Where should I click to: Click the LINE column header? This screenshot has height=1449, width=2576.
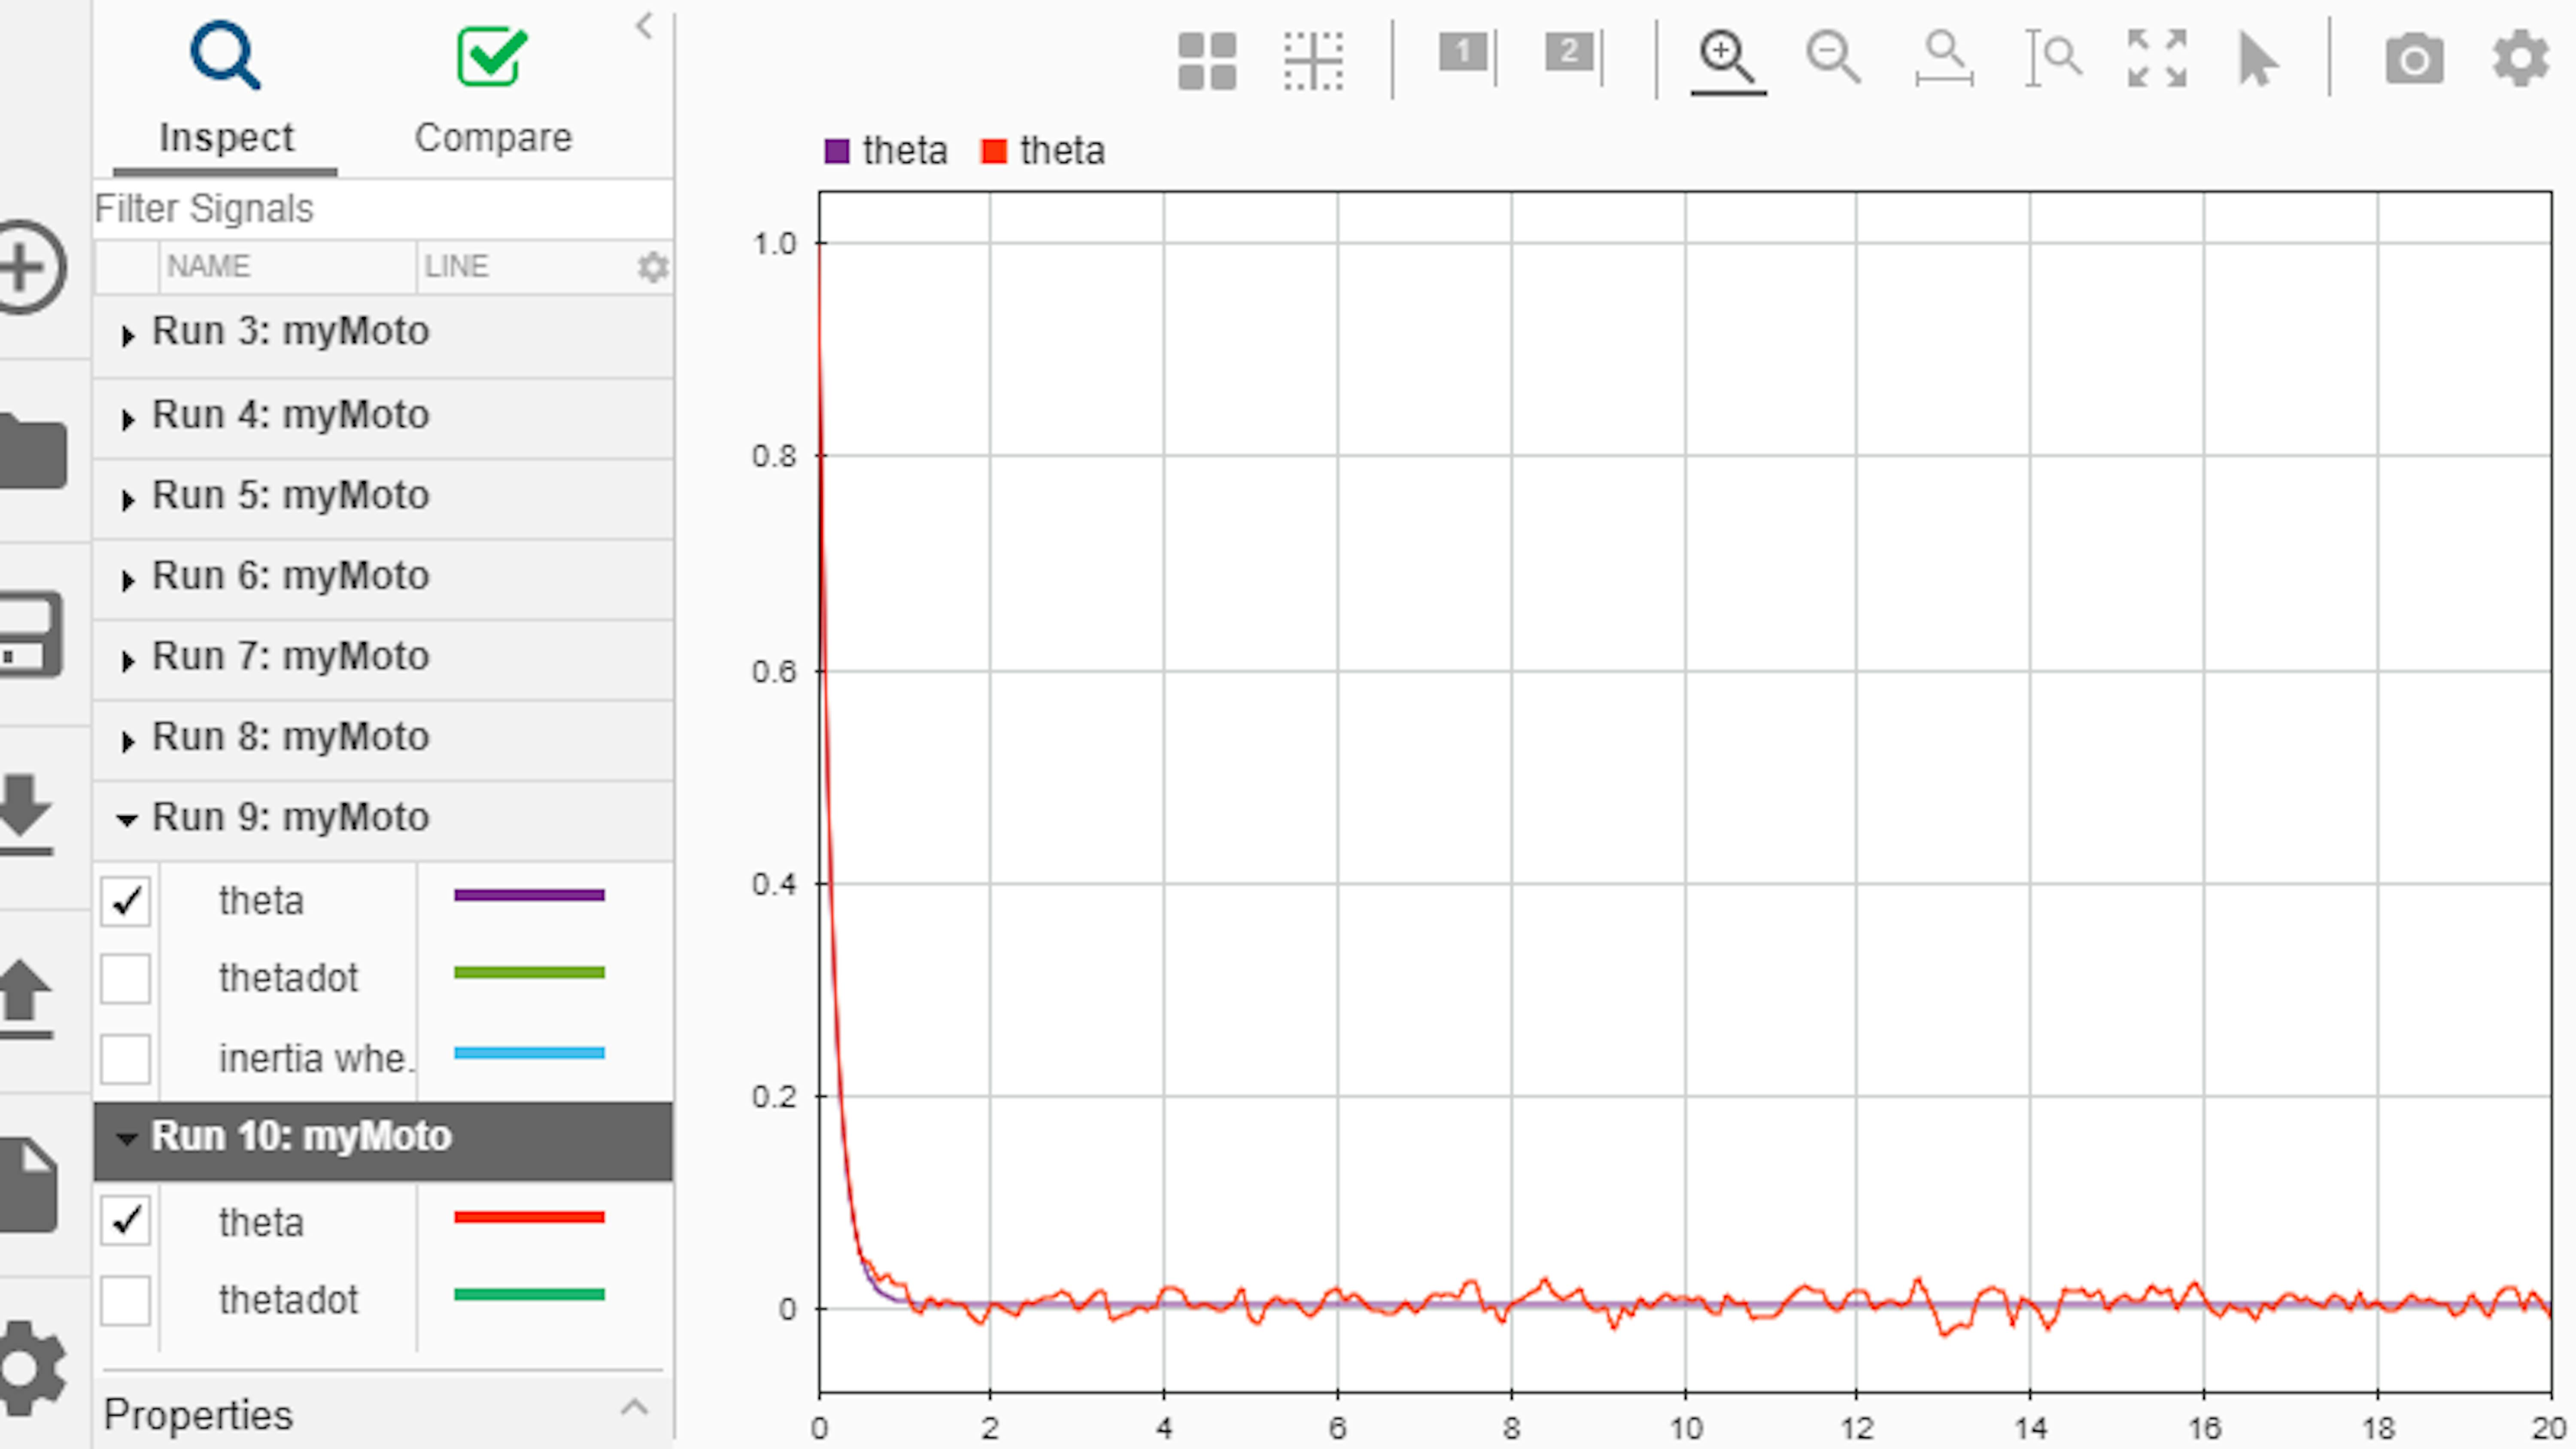[456, 266]
